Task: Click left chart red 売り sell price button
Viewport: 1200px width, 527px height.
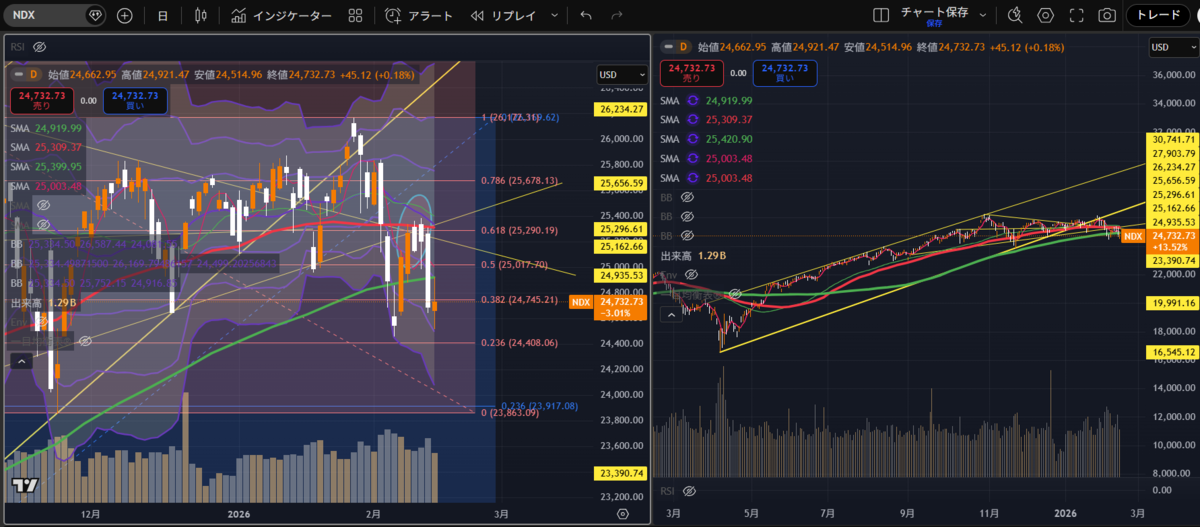Action: (x=41, y=101)
